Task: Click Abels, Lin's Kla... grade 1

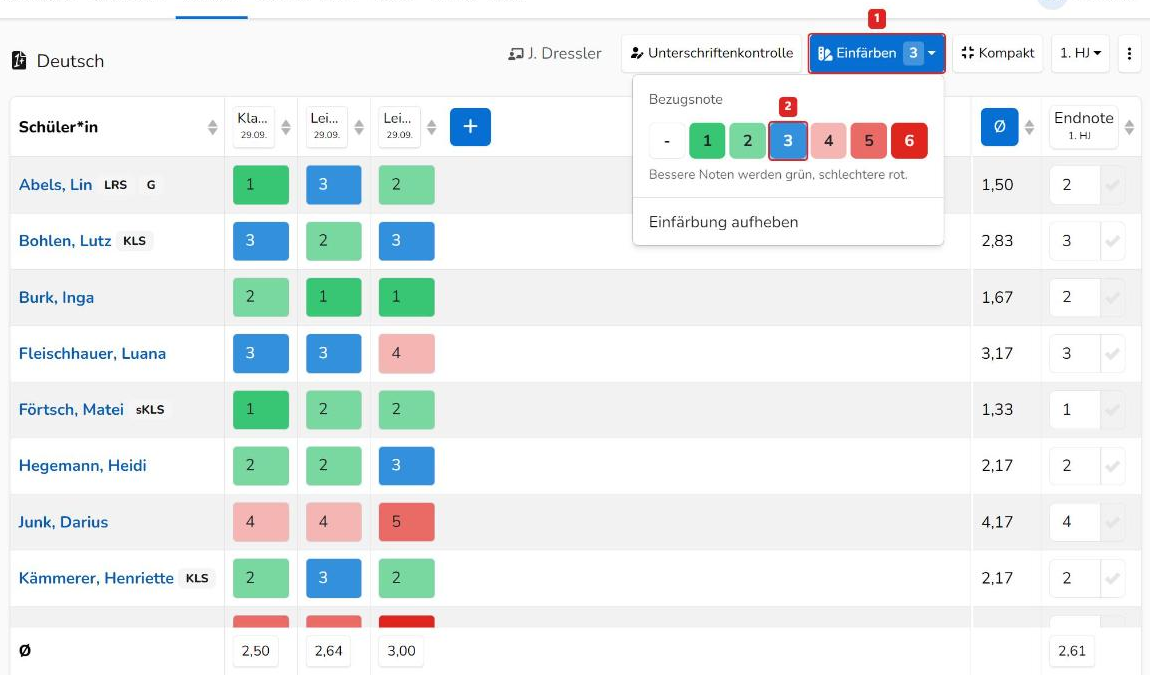Action: (261, 185)
